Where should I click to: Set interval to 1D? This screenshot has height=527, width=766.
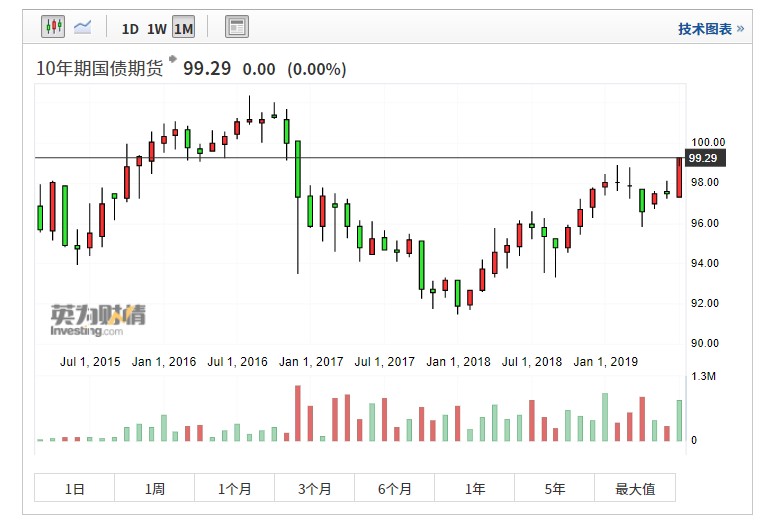coord(130,29)
